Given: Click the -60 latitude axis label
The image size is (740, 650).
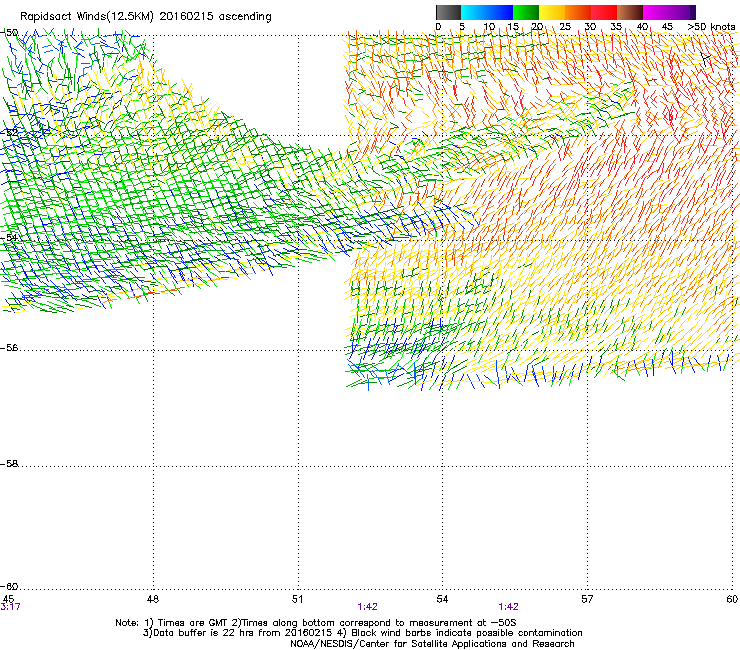Looking at the screenshot, I should coord(9,586).
